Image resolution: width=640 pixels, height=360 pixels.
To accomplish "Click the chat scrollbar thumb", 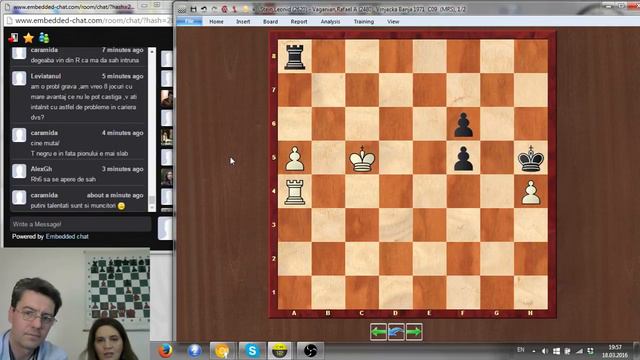I will 152,200.
